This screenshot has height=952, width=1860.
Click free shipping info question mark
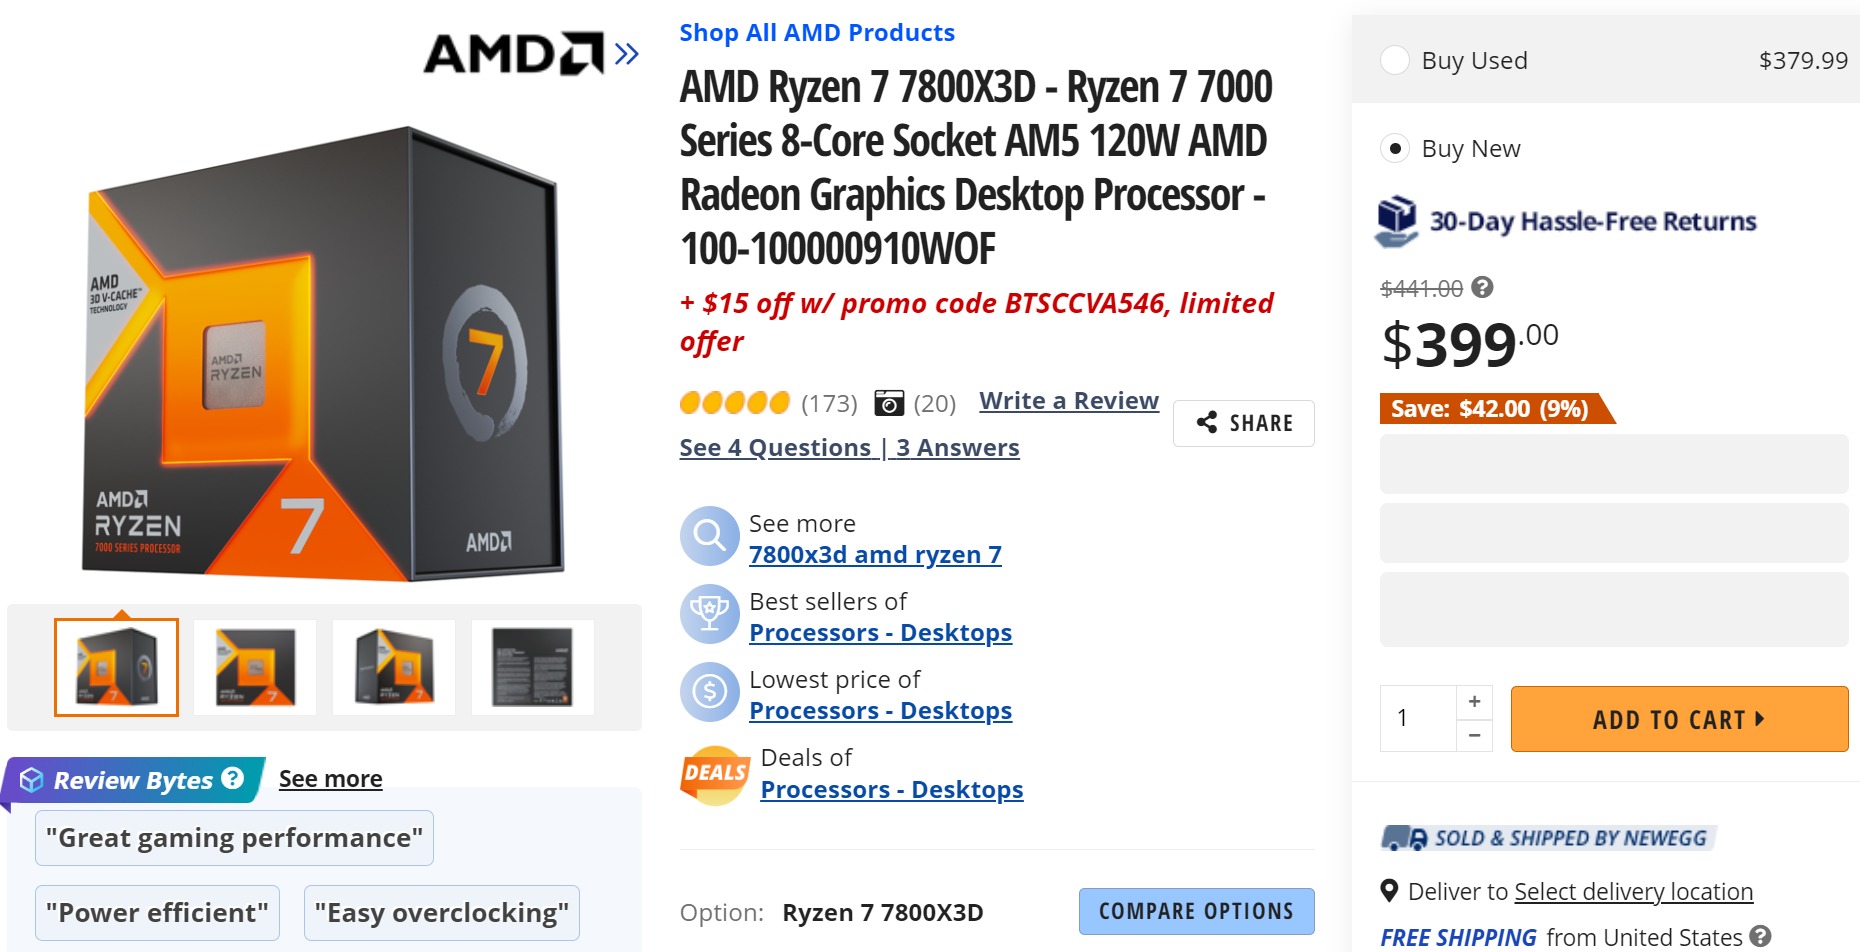1761,936
